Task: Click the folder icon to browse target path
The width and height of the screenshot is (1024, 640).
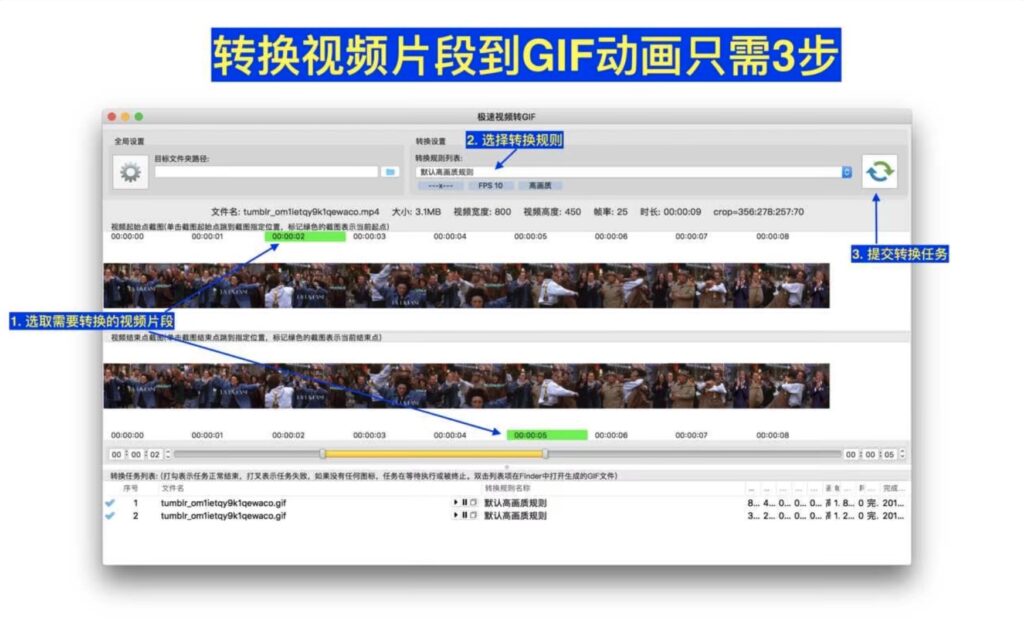Action: (x=390, y=172)
